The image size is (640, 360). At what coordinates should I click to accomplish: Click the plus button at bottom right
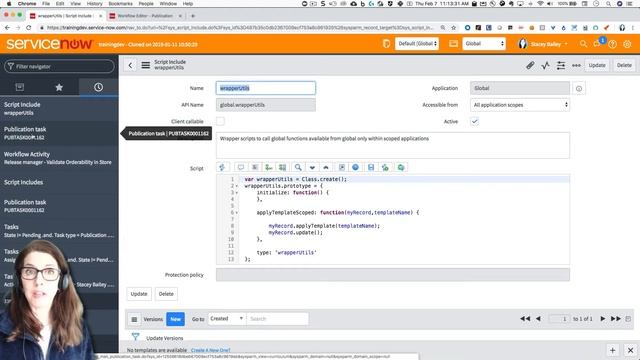pyautogui.click(x=613, y=350)
